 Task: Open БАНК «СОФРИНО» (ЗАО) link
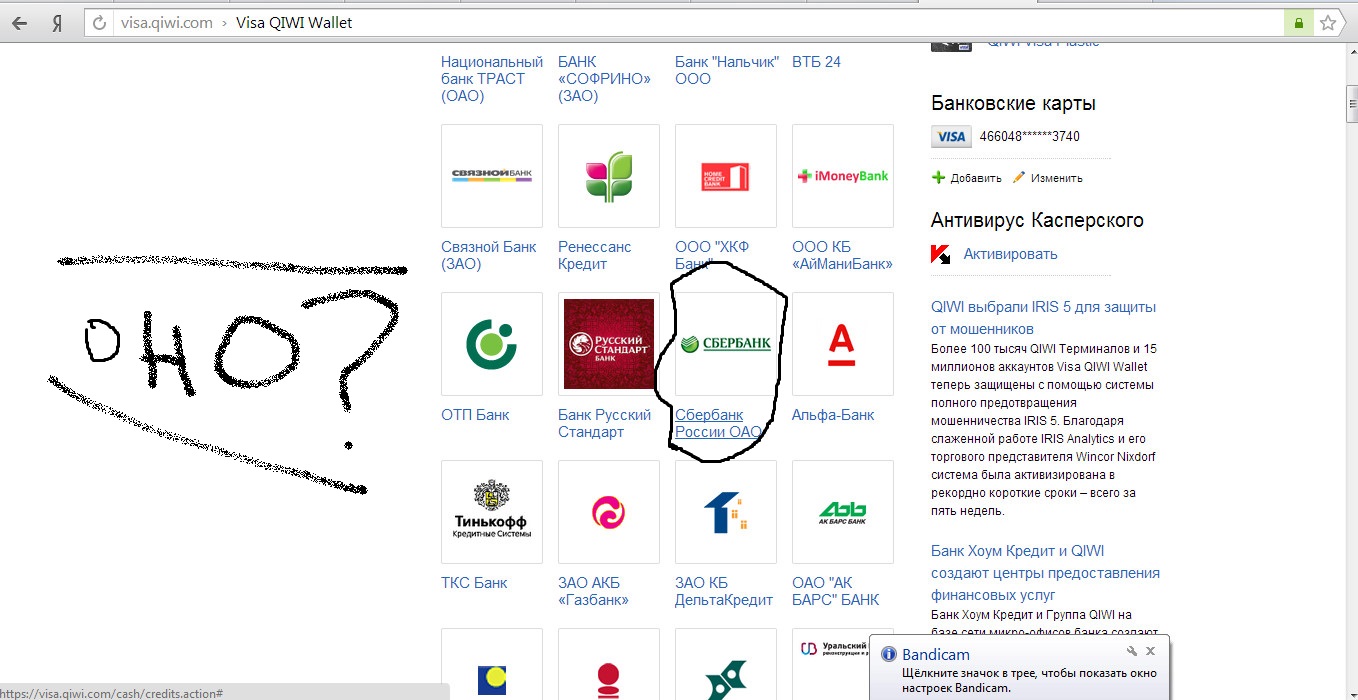(605, 79)
